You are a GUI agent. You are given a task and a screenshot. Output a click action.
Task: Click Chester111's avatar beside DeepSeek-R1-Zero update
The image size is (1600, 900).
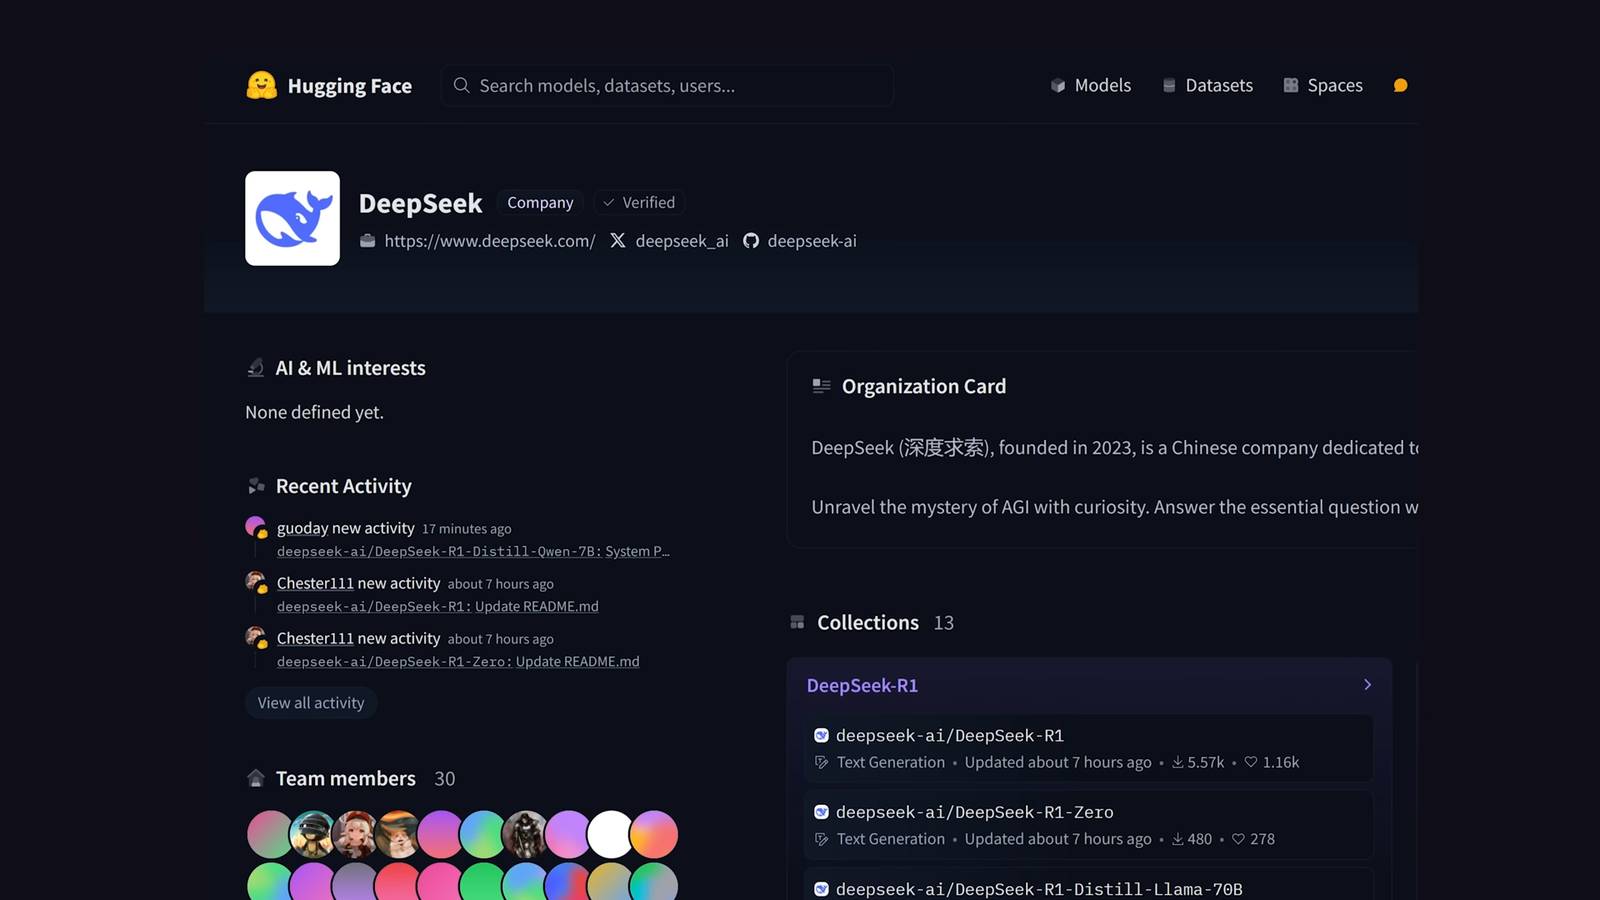point(256,637)
